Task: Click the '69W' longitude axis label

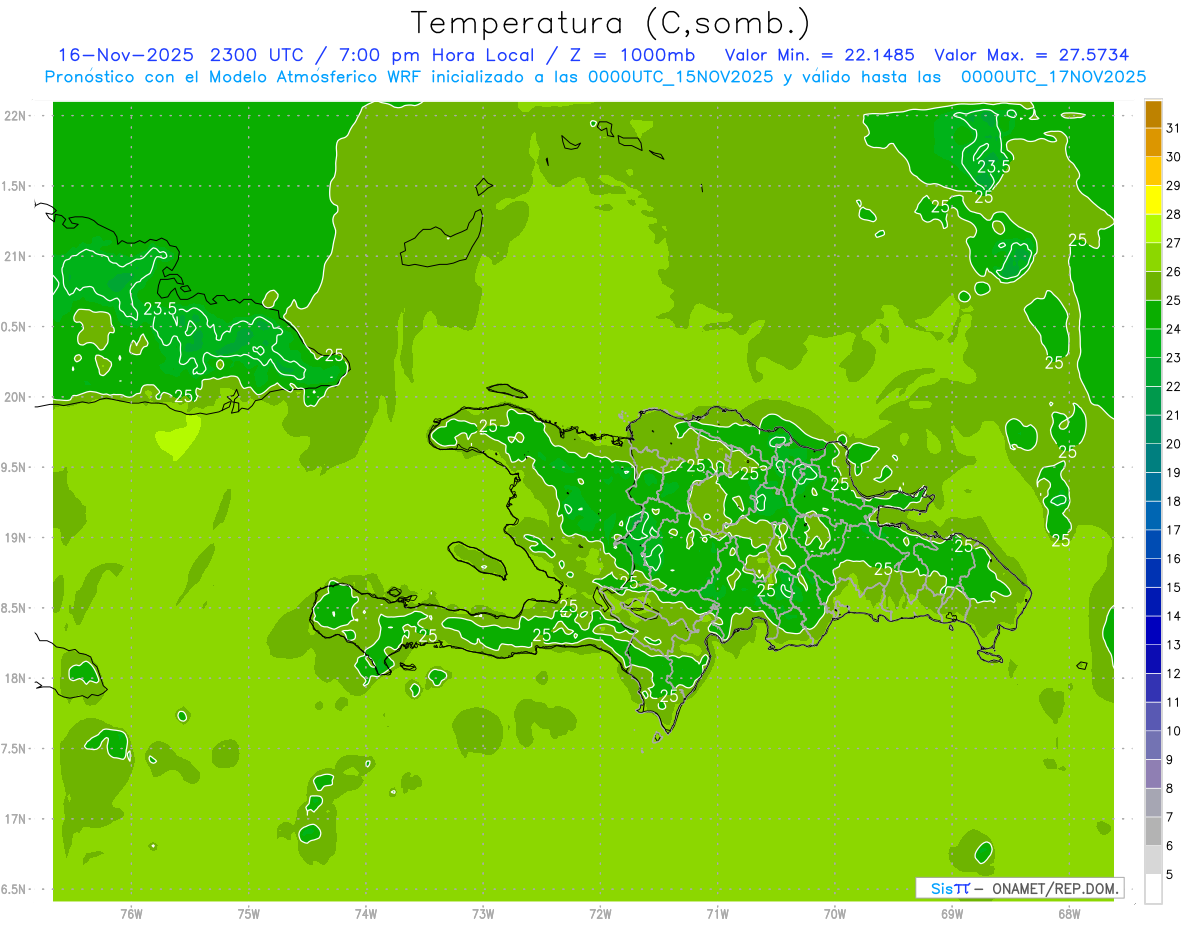Action: coord(952,914)
